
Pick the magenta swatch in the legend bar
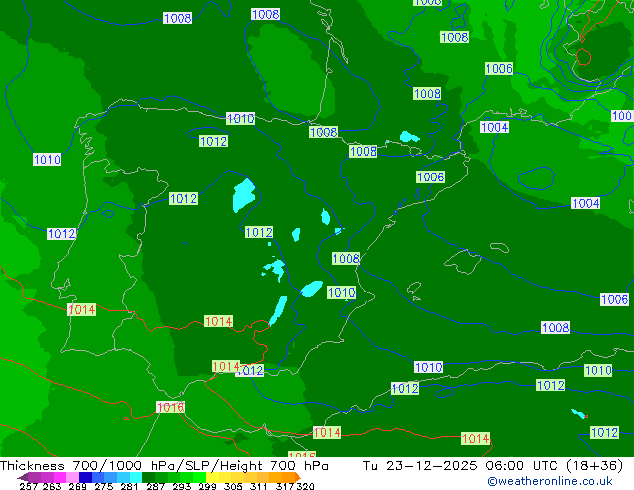[x=59, y=477]
